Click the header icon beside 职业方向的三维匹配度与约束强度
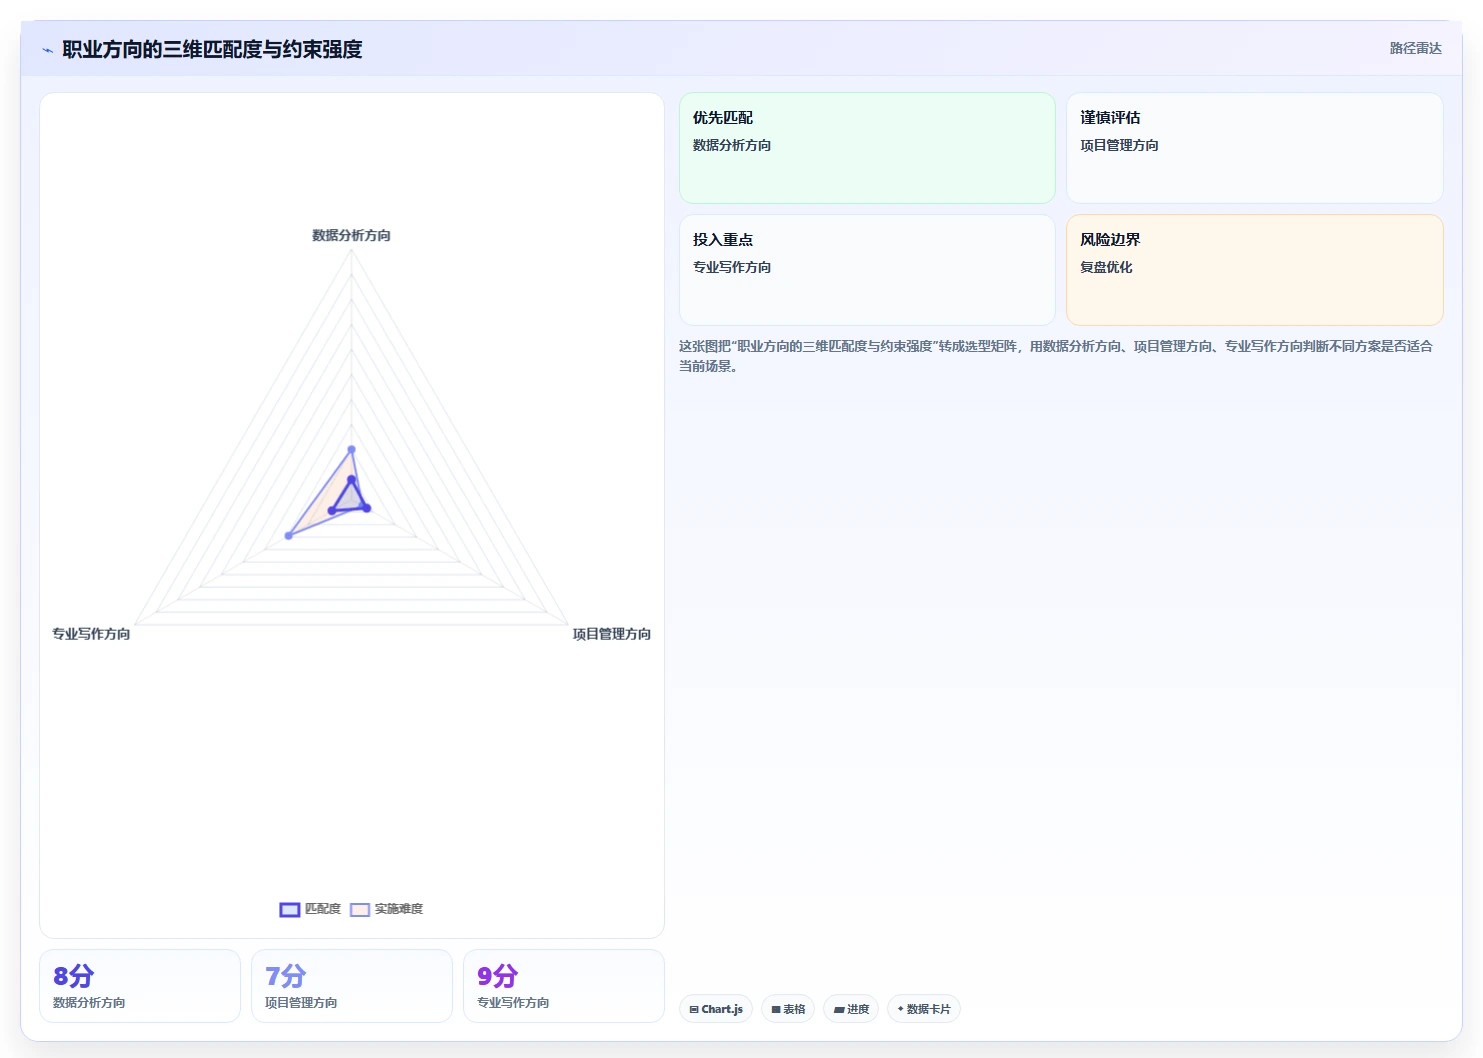1483x1058 pixels. pos(47,50)
